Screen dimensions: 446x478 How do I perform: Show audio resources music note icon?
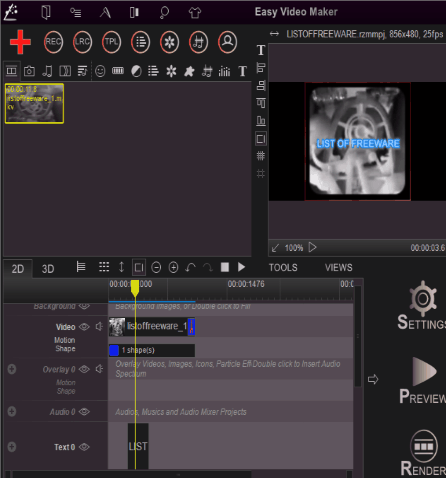click(x=47, y=71)
